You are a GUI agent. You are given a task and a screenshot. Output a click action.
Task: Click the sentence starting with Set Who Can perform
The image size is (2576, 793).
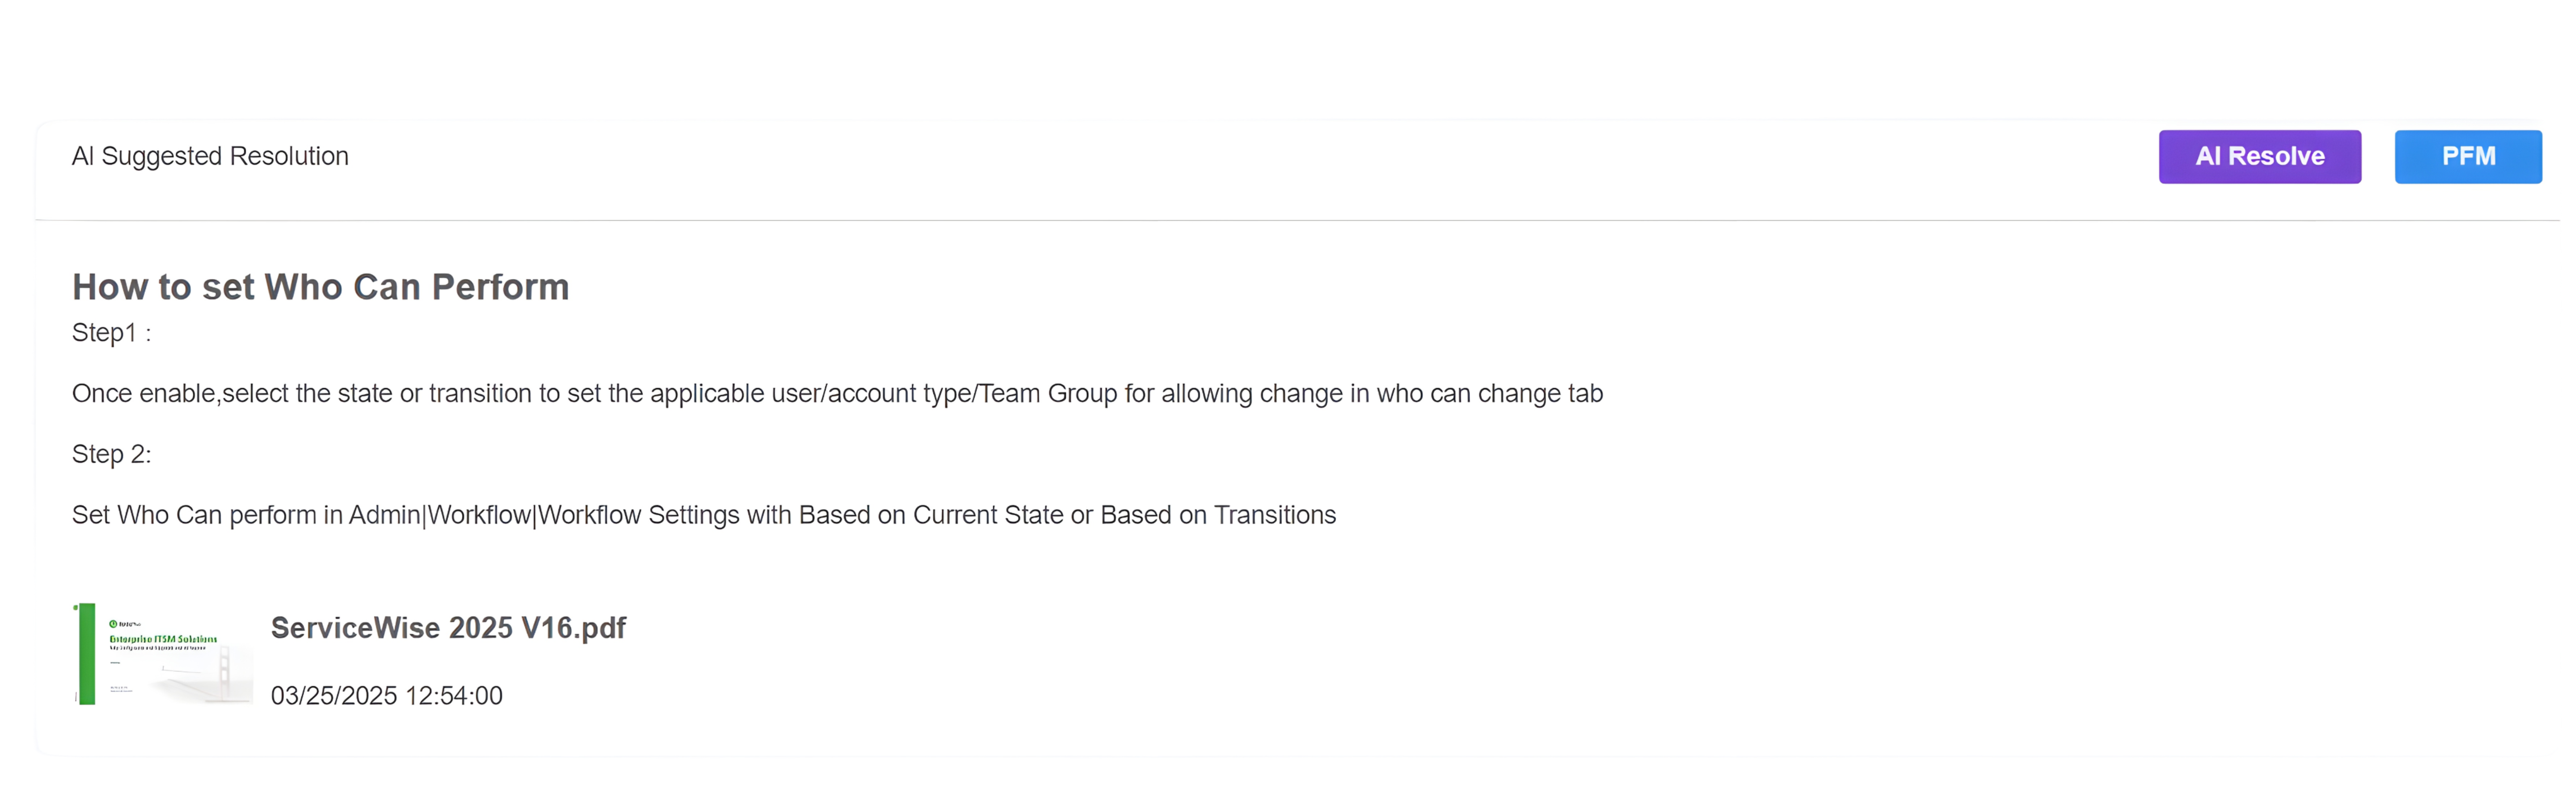pyautogui.click(x=703, y=516)
